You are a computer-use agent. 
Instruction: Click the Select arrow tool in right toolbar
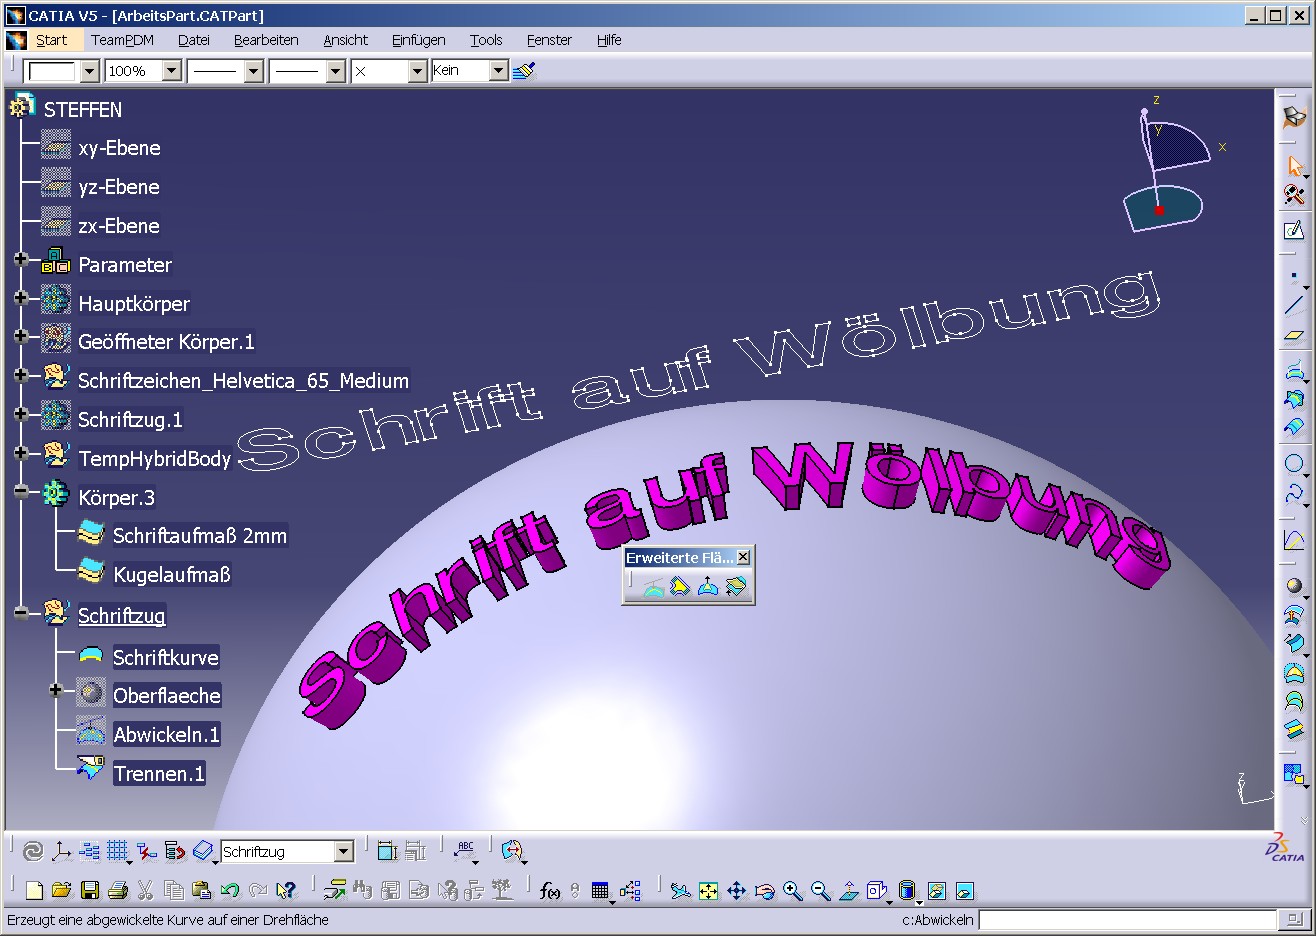pyautogui.click(x=1294, y=165)
